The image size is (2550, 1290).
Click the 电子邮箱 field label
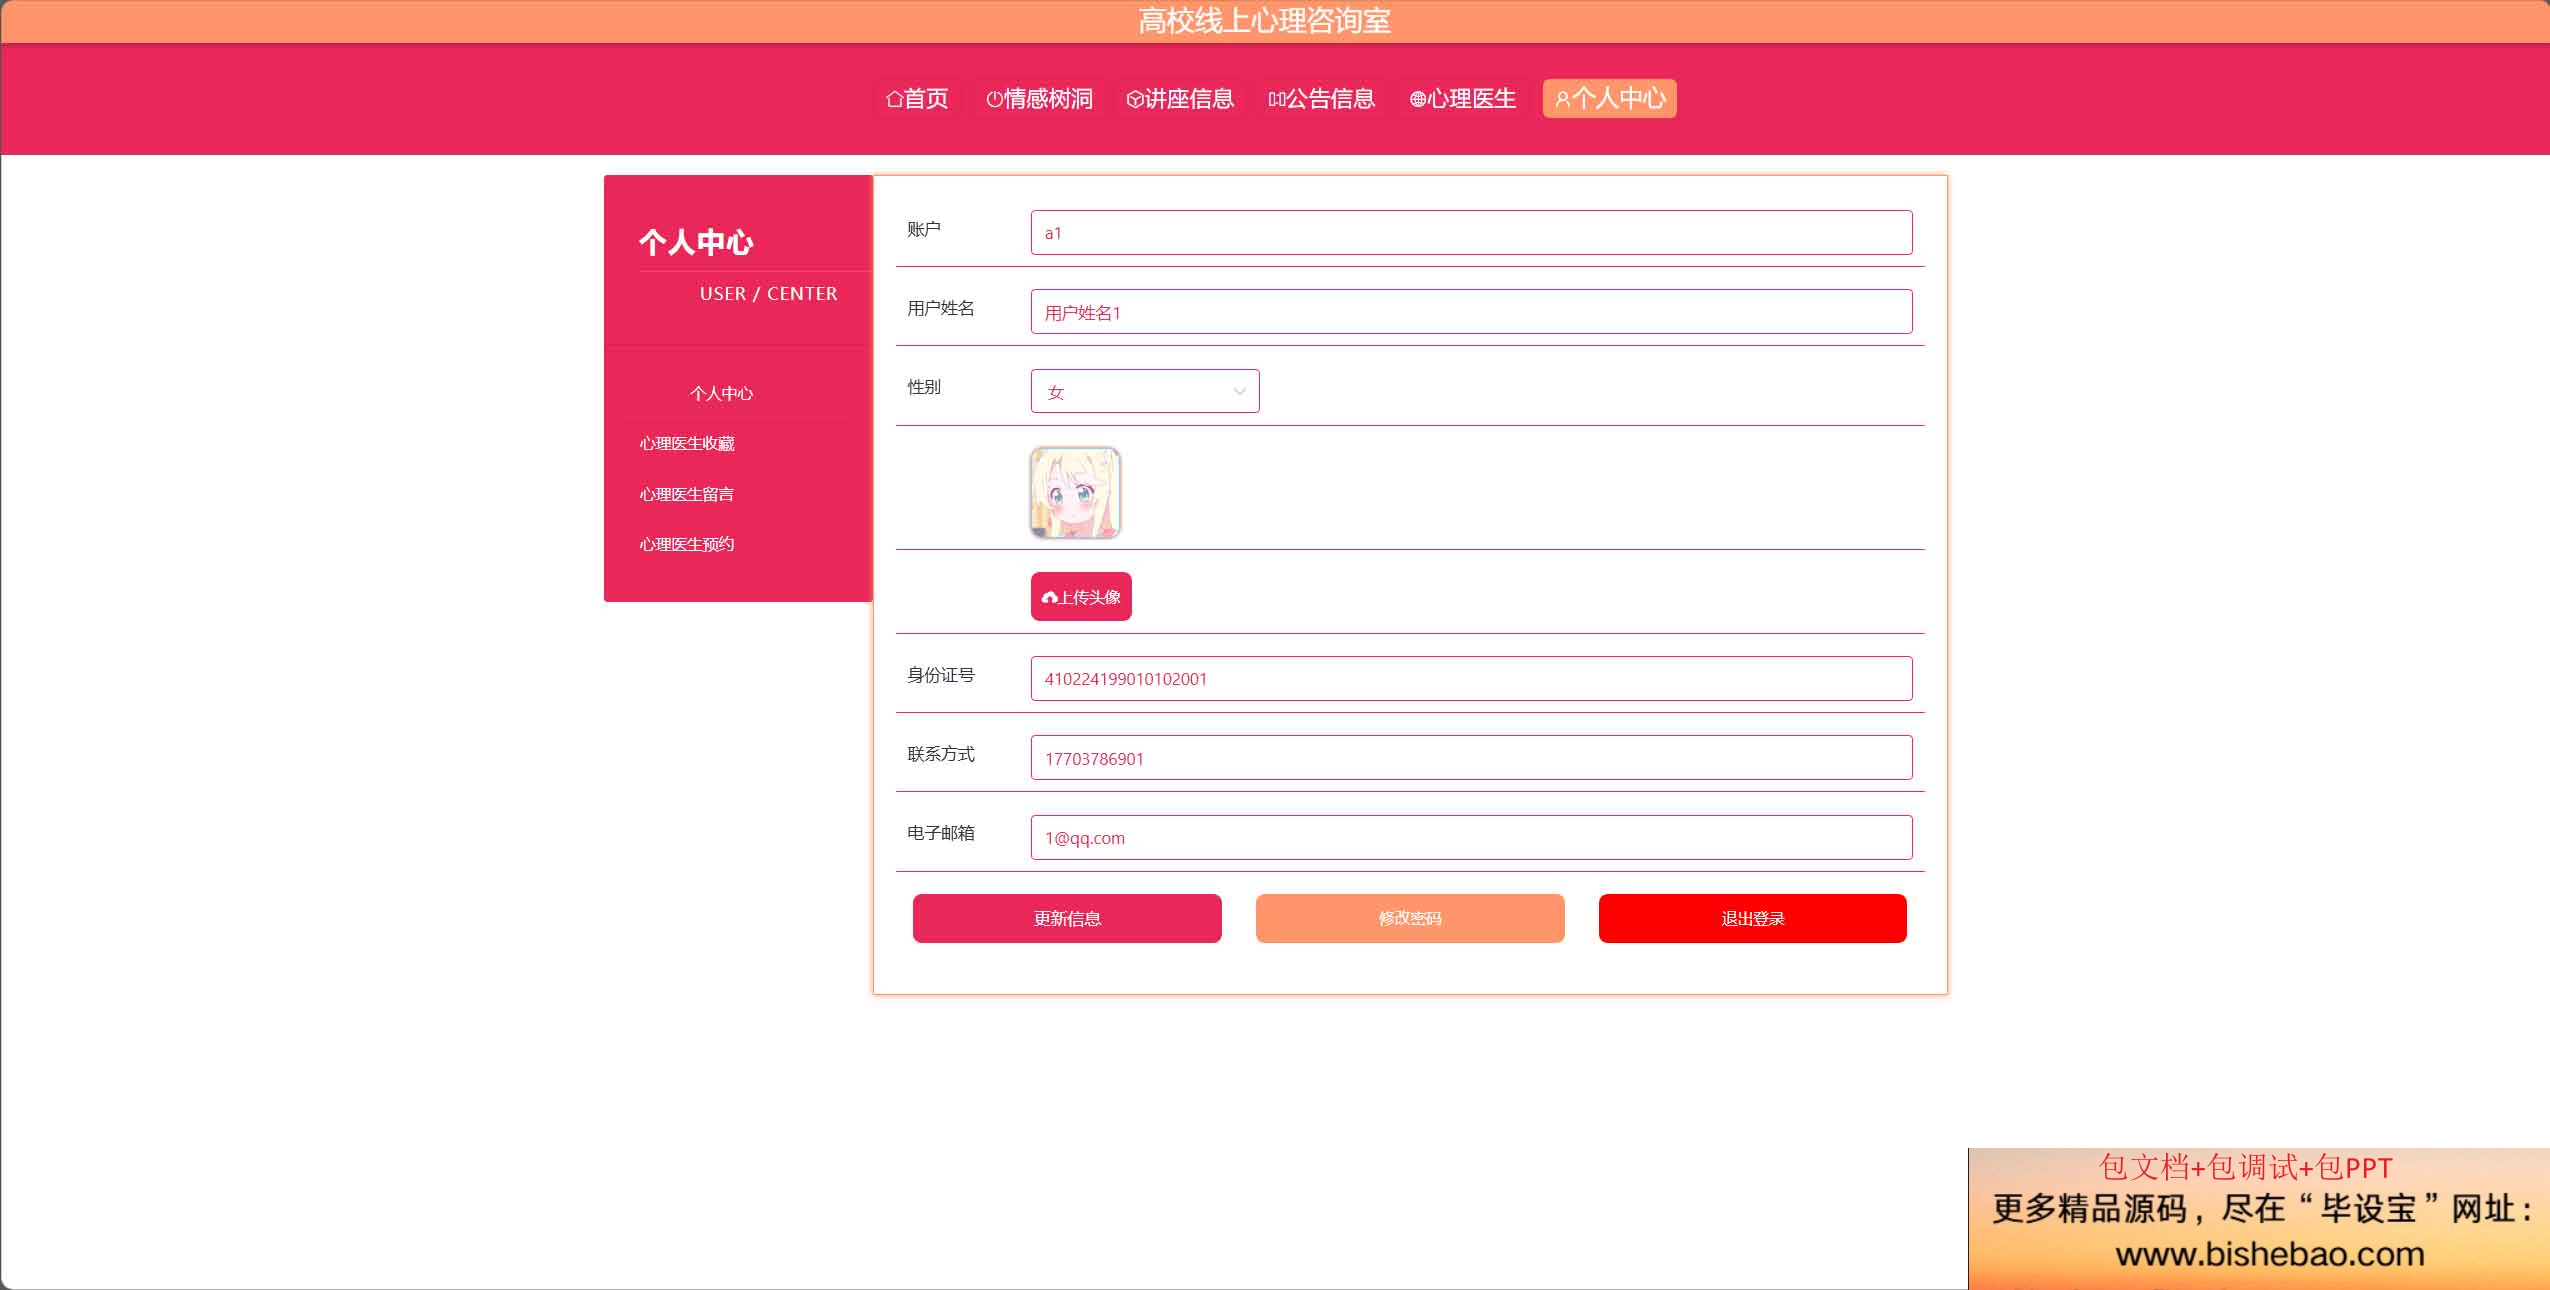pyautogui.click(x=941, y=834)
